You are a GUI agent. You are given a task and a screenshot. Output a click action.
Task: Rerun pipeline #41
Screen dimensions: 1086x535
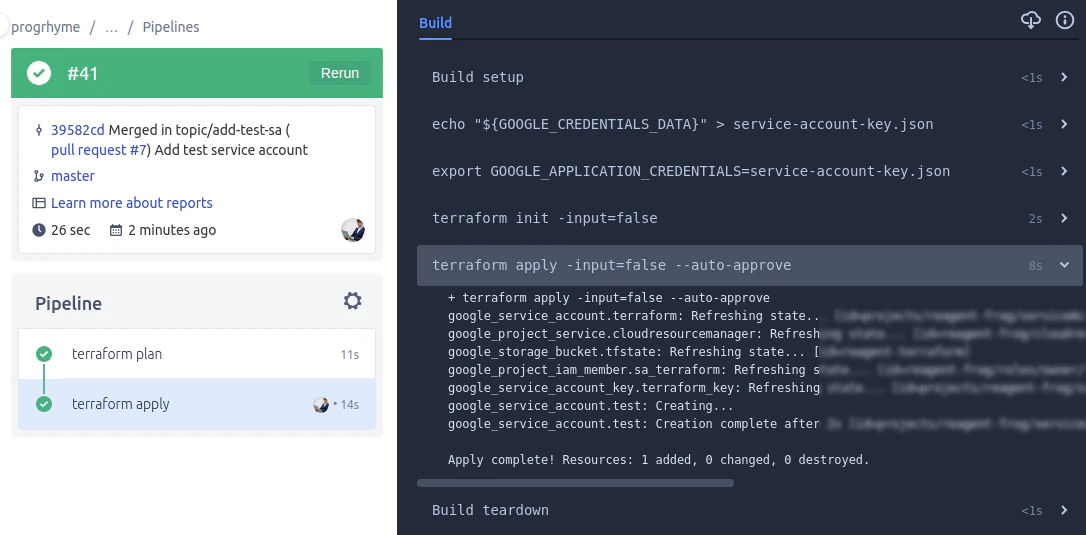[x=339, y=73]
